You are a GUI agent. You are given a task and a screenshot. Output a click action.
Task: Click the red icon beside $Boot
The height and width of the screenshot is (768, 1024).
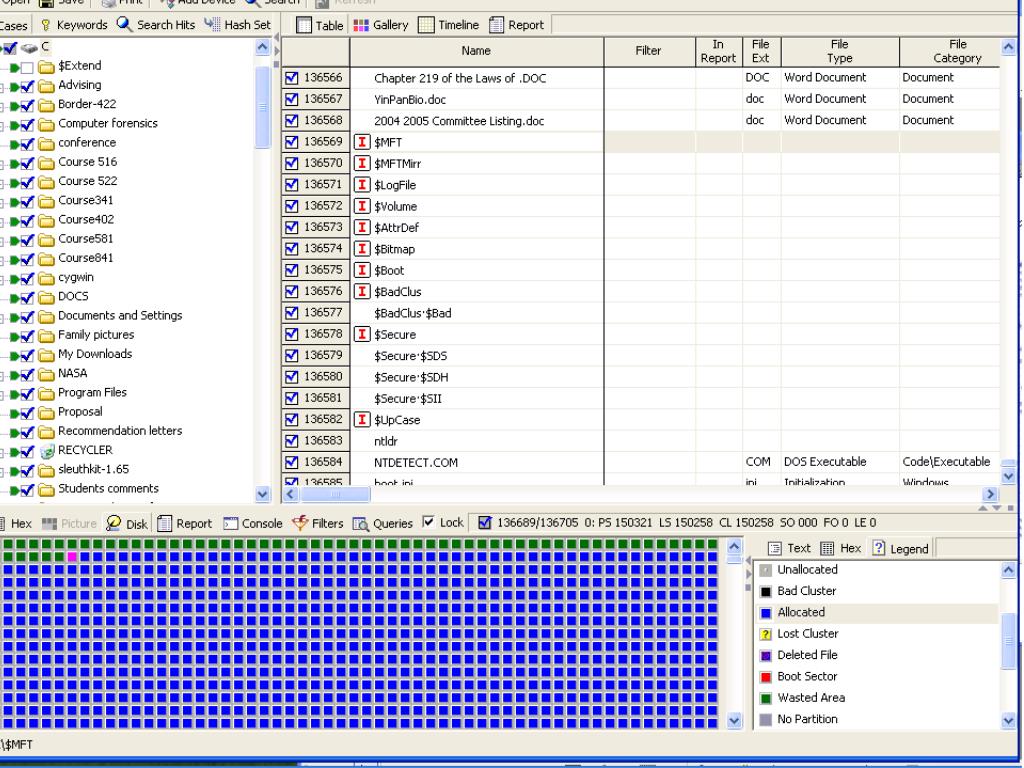click(362, 270)
